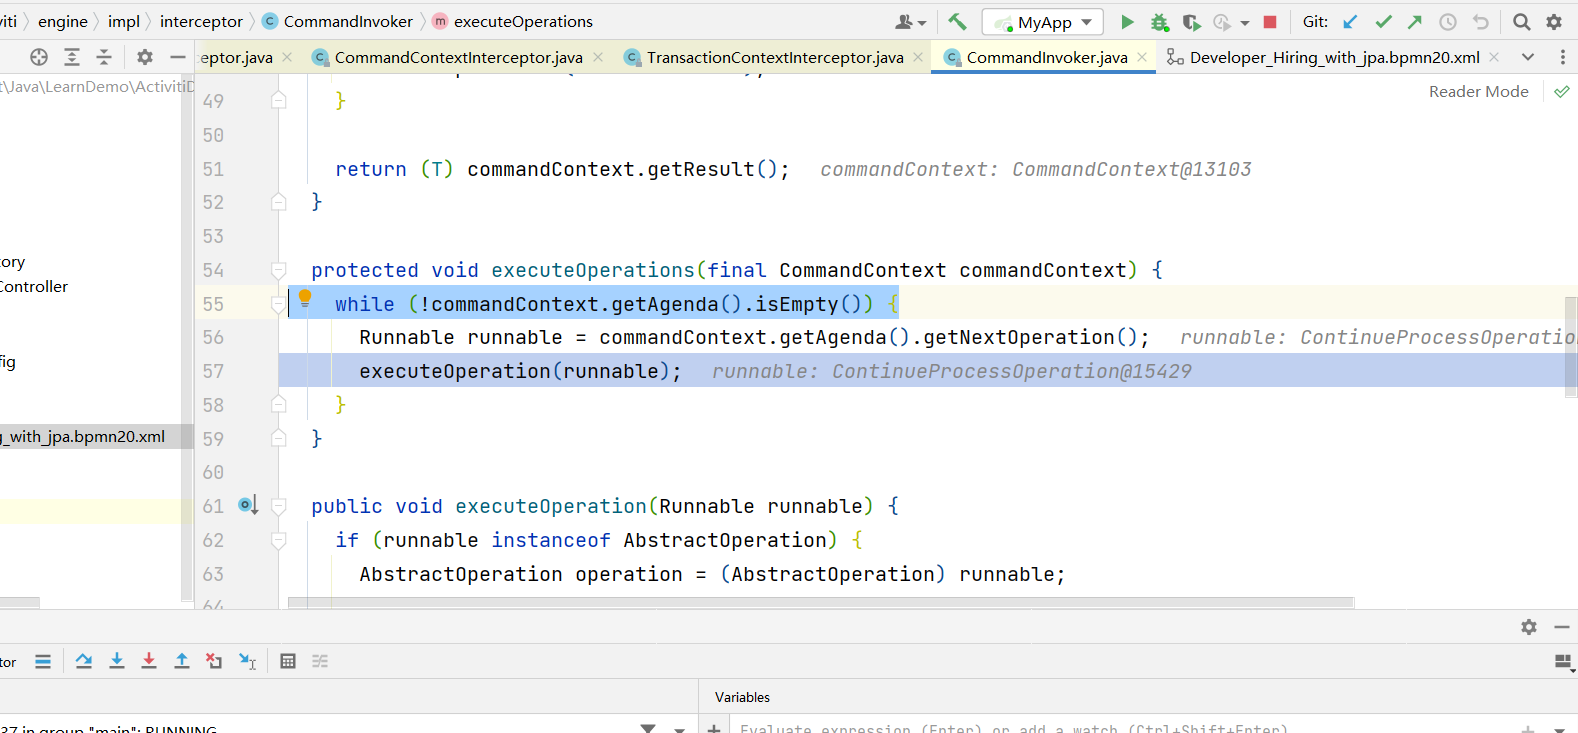This screenshot has width=1578, height=733.
Task: Click the impl breadcrumb
Action: tap(123, 21)
